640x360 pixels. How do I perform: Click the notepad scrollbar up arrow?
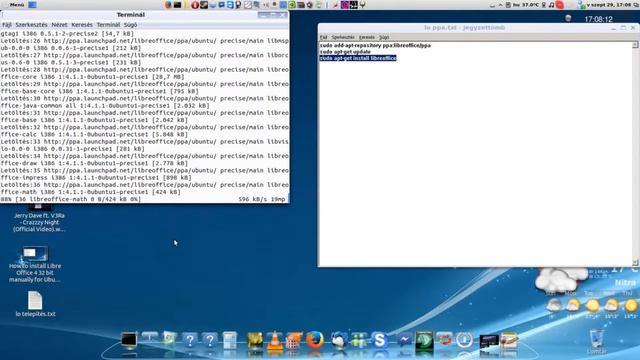click(635, 45)
